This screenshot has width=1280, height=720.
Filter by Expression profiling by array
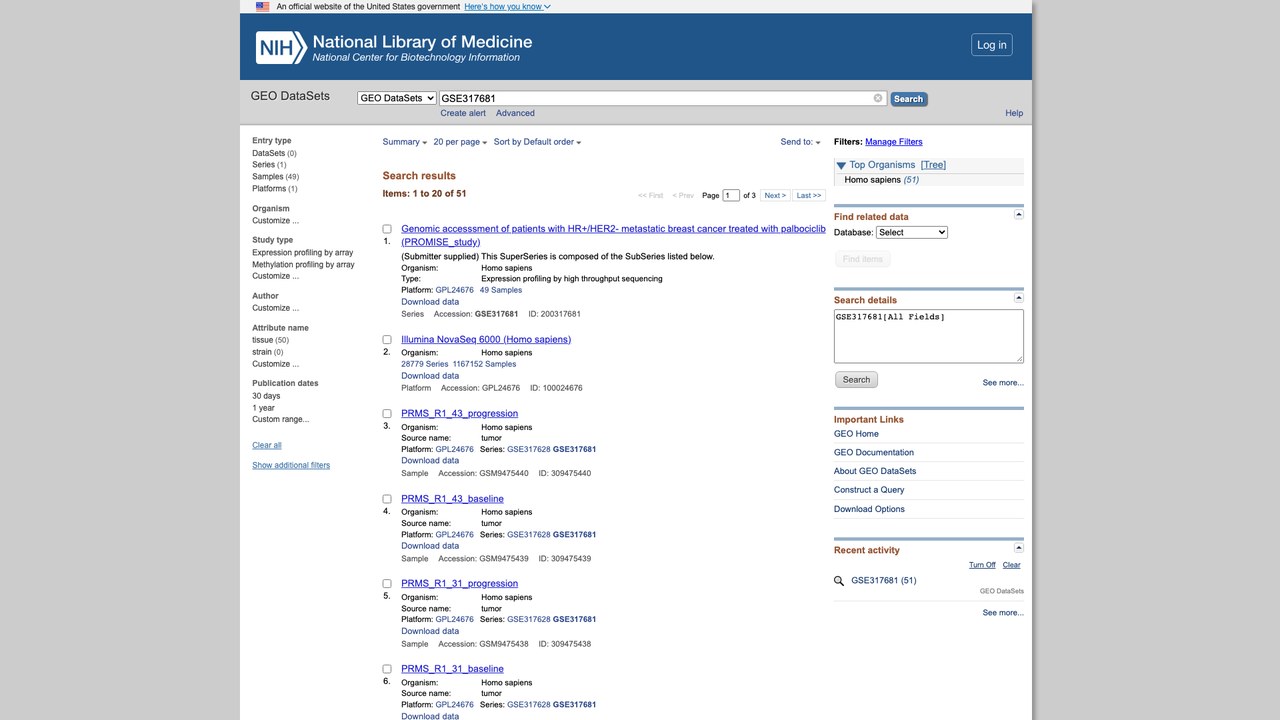pyautogui.click(x=302, y=253)
